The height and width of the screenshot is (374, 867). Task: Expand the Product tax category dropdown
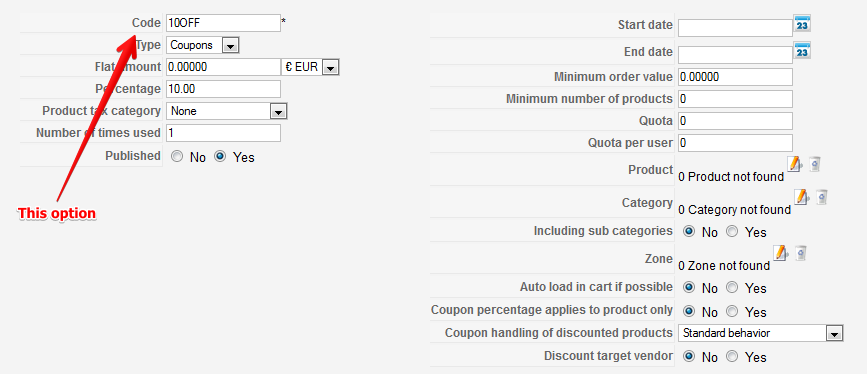(227, 111)
